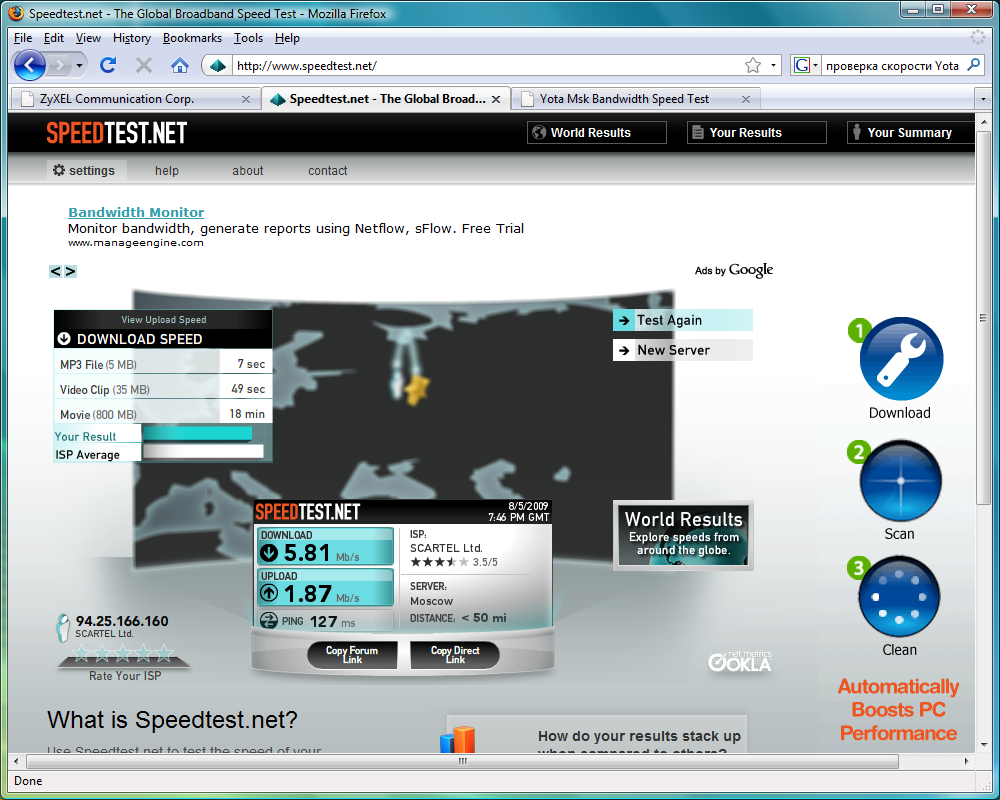Screen dimensions: 1000x800
Task: Click the about link
Action: click(x=247, y=170)
